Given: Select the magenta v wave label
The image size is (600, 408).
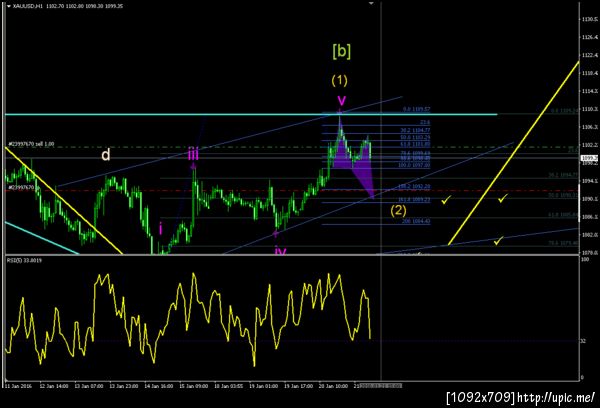Looking at the screenshot, I should 341,100.
